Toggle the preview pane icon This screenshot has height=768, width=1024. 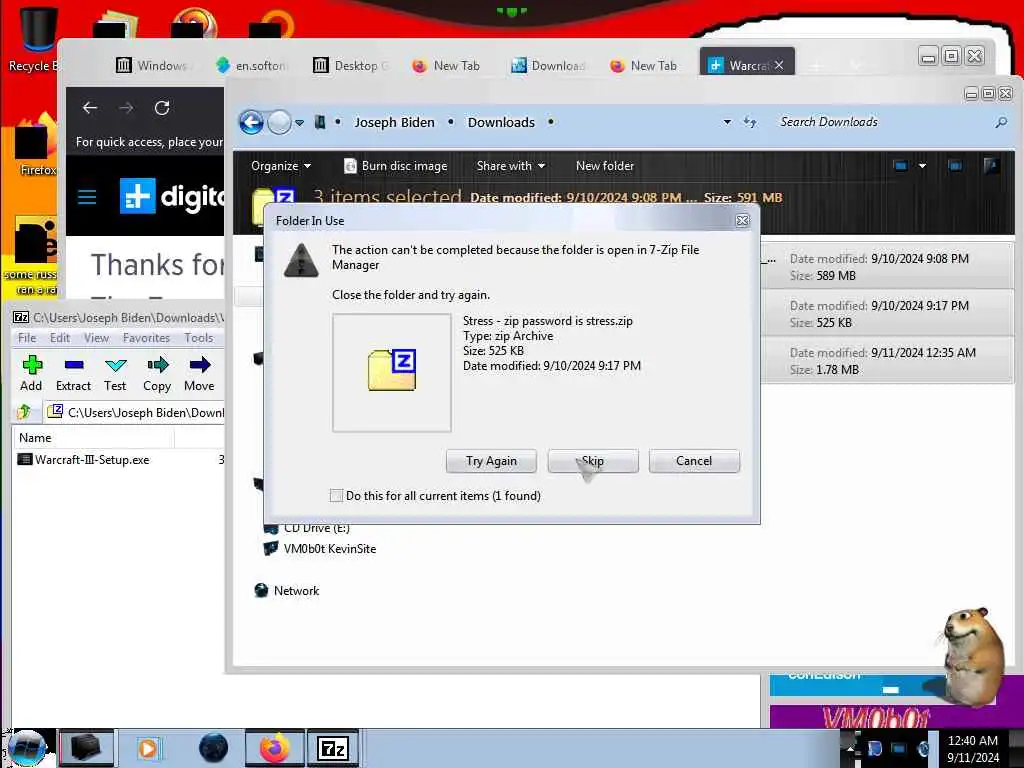coord(955,166)
